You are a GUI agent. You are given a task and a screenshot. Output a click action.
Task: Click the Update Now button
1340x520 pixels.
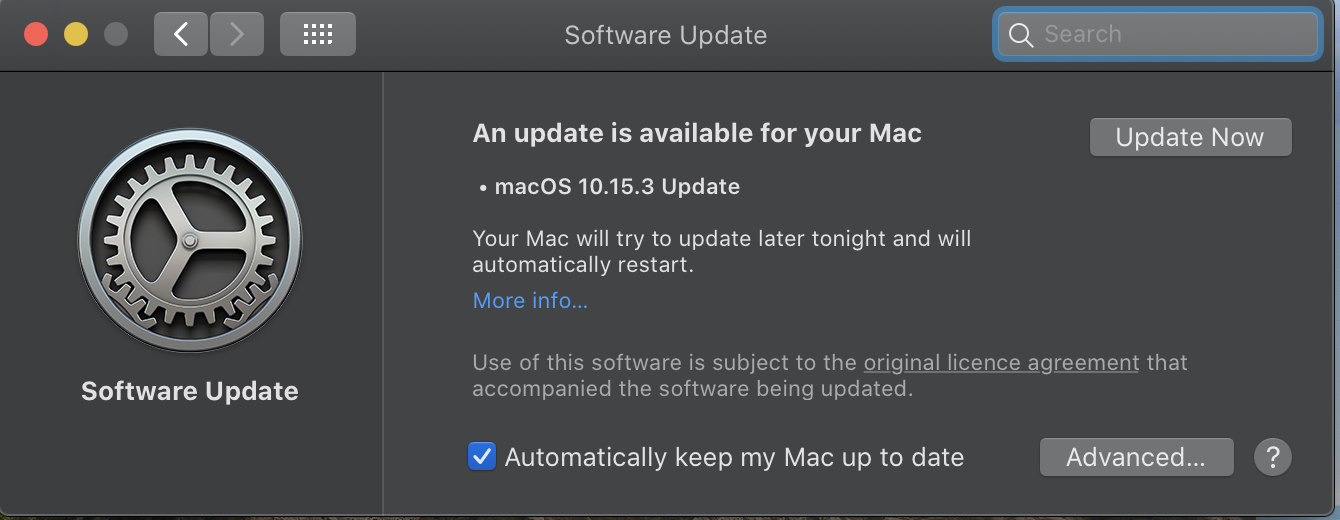pyautogui.click(x=1190, y=137)
